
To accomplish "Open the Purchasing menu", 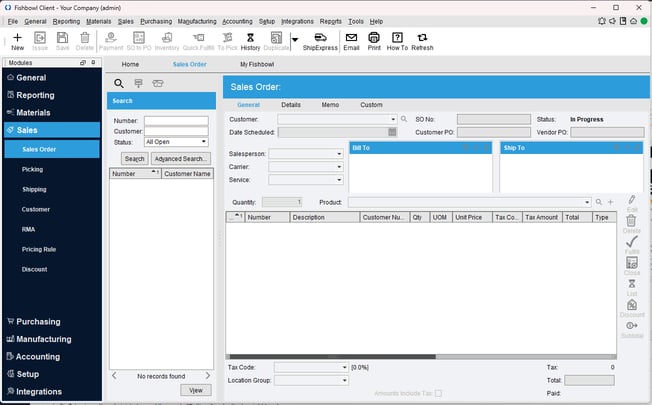I will coord(156,21).
